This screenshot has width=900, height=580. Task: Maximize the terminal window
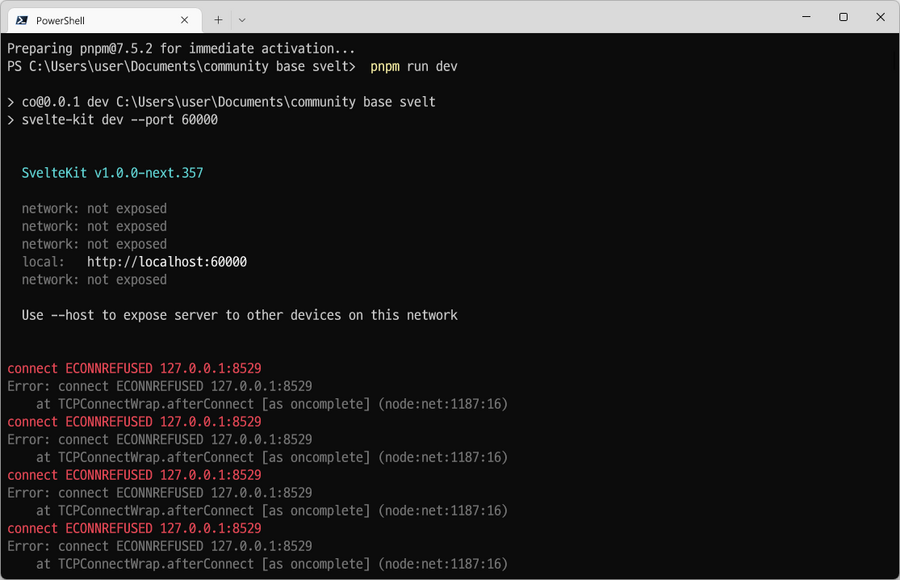[x=843, y=17]
